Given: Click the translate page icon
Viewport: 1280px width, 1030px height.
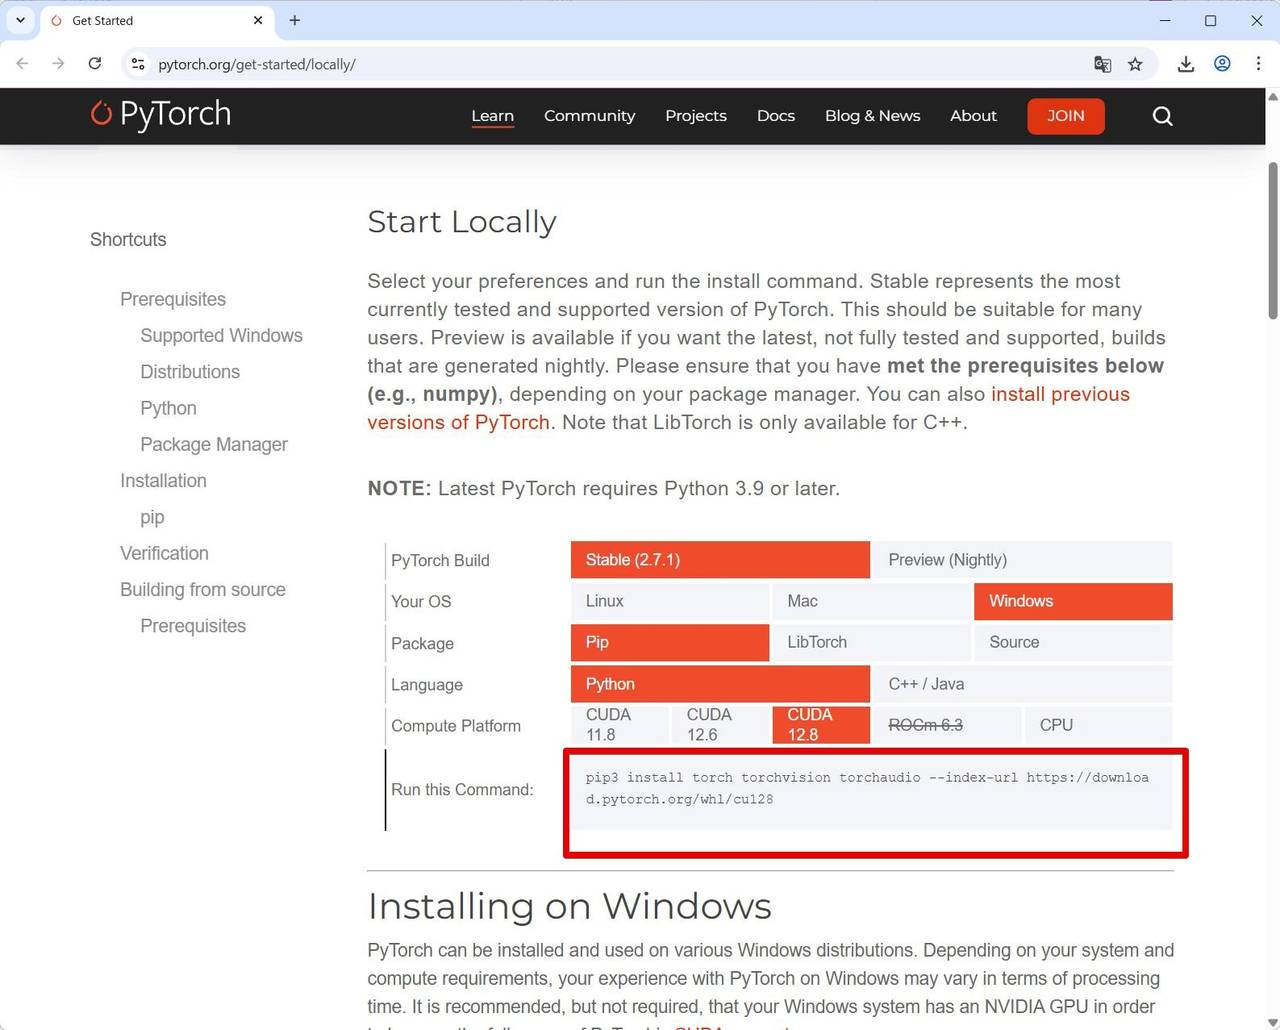Looking at the screenshot, I should point(1102,64).
